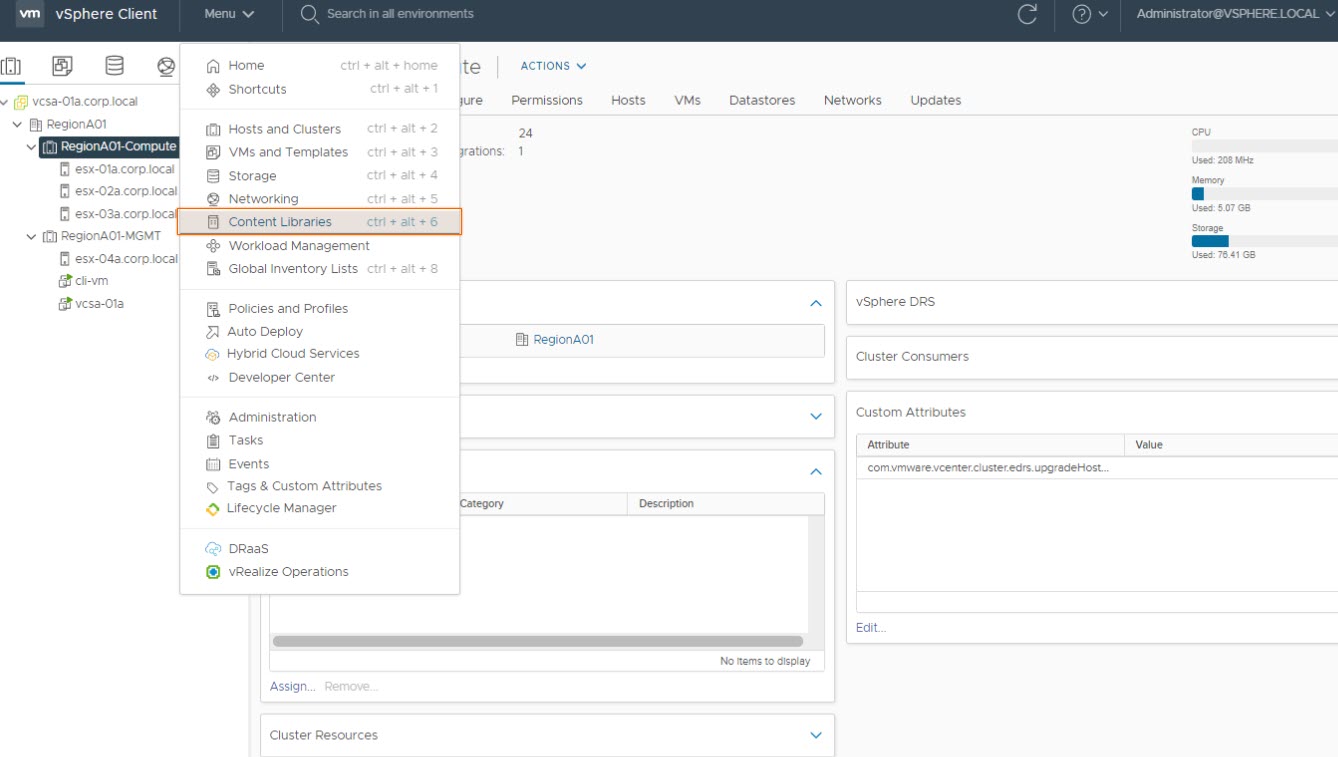1338x757 pixels.
Task: Click the Hosts and Clusters navigator icon
Action: tap(11, 67)
